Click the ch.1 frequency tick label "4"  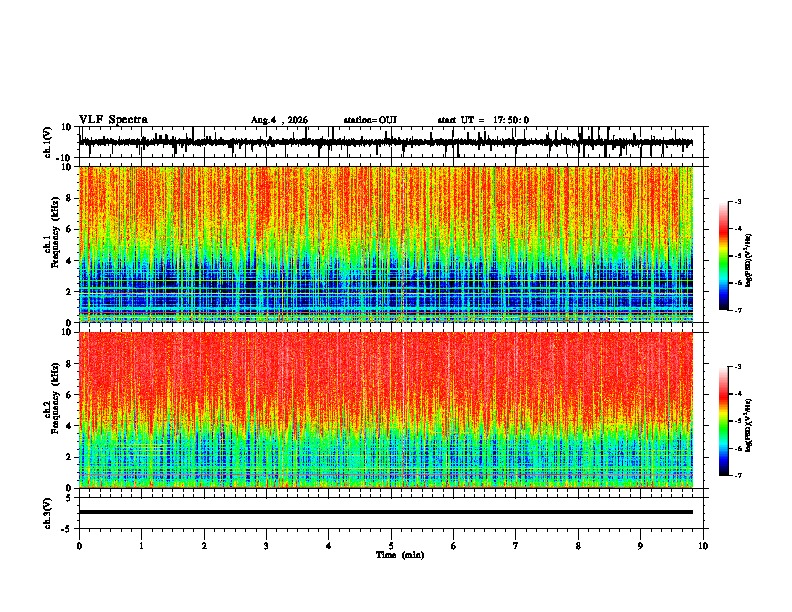click(x=69, y=261)
